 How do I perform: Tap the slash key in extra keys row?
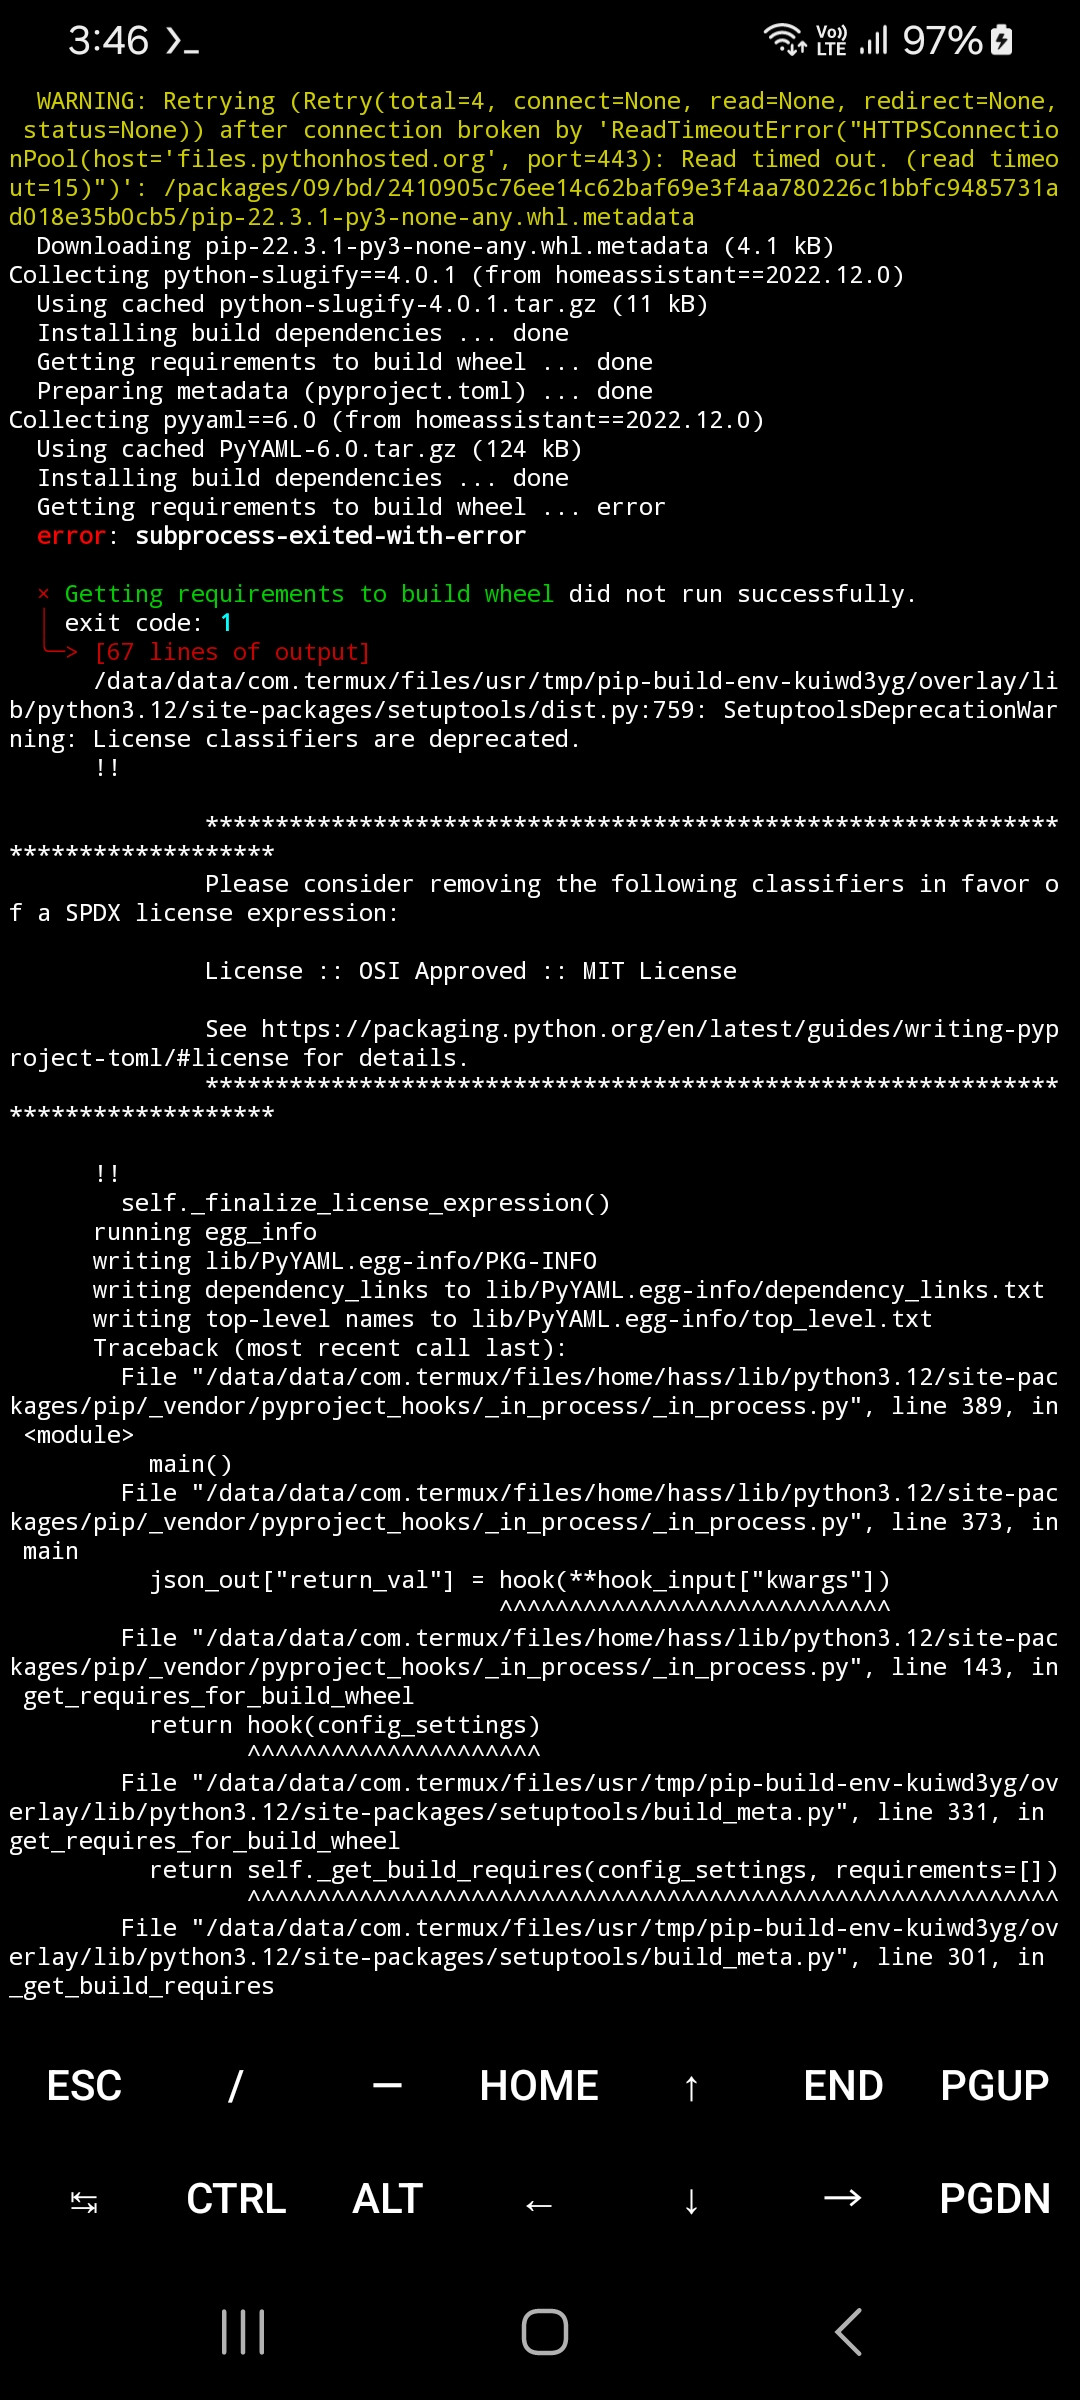pyautogui.click(x=235, y=2086)
